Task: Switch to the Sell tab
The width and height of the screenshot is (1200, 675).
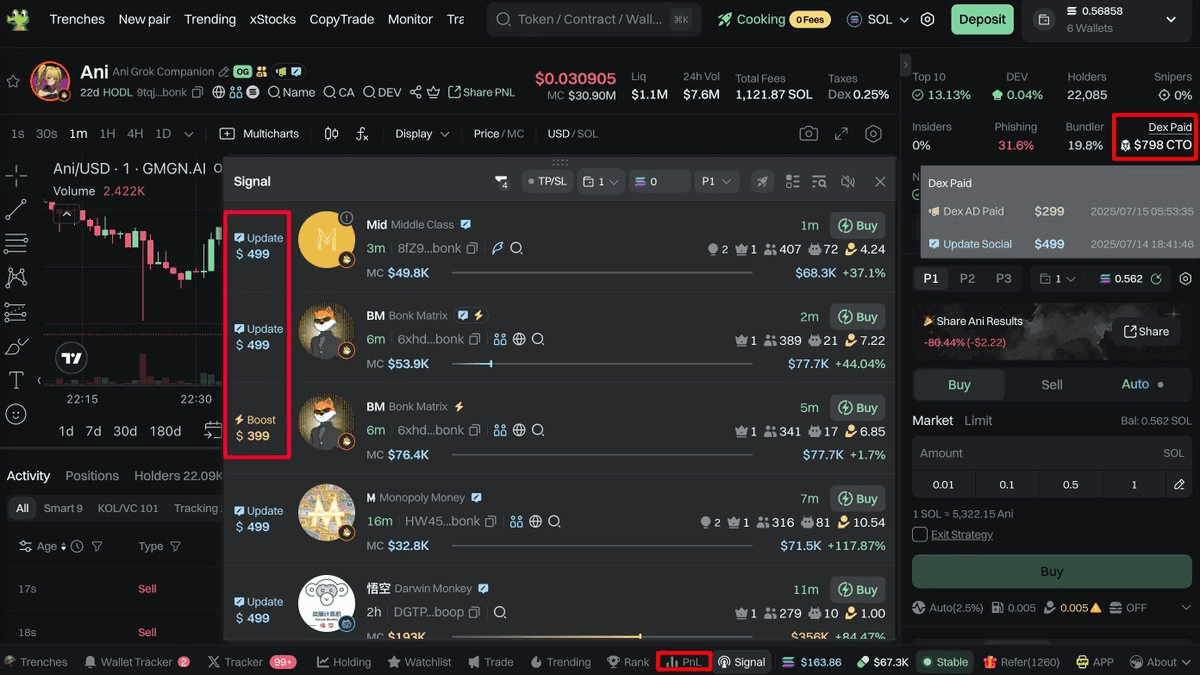Action: [1052, 384]
